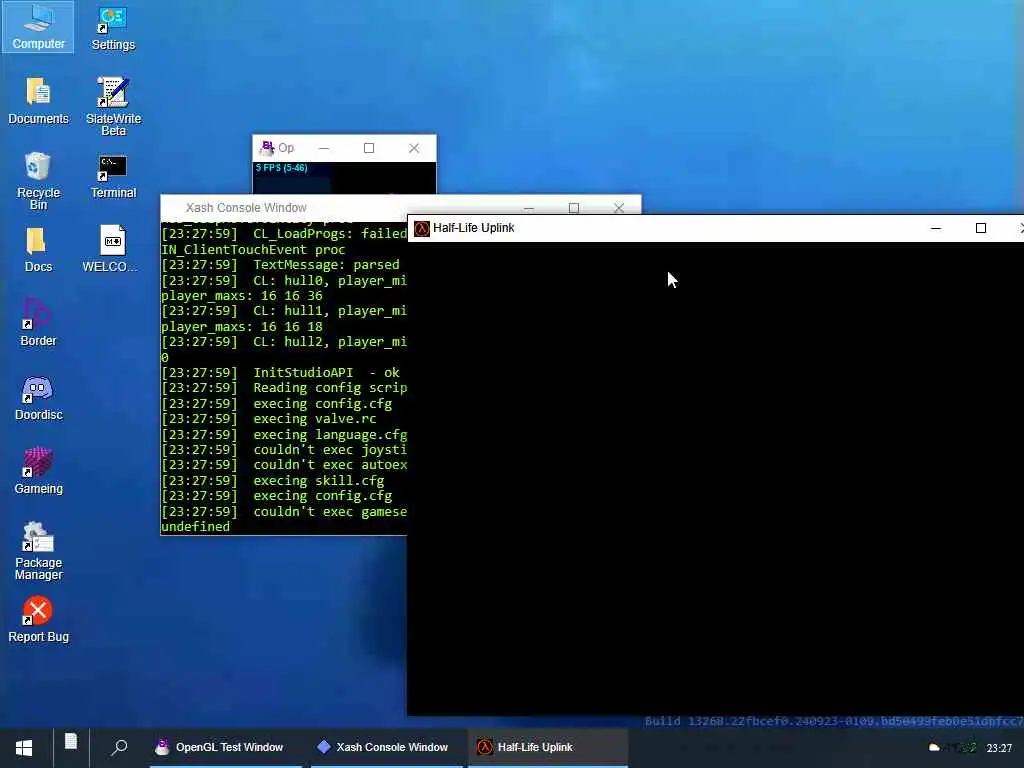Maximize the OpenGL test window
The width and height of the screenshot is (1024, 768).
click(369, 148)
